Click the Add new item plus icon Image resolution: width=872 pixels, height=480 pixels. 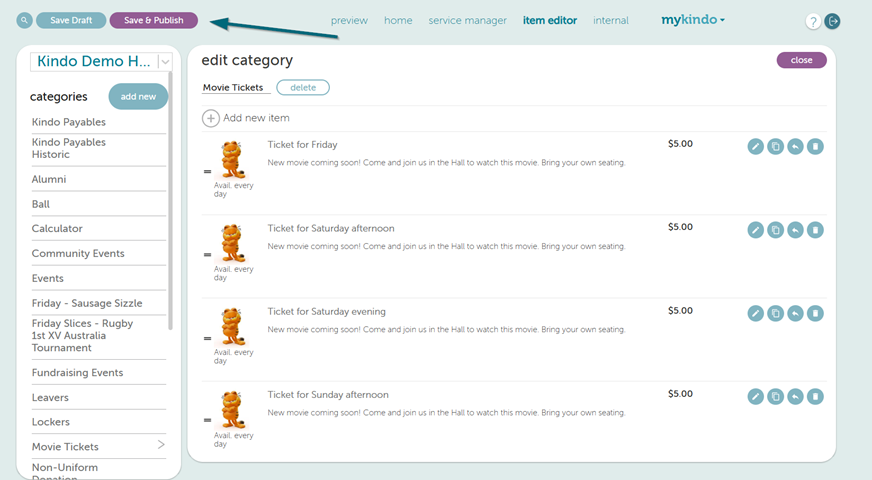pyautogui.click(x=211, y=118)
